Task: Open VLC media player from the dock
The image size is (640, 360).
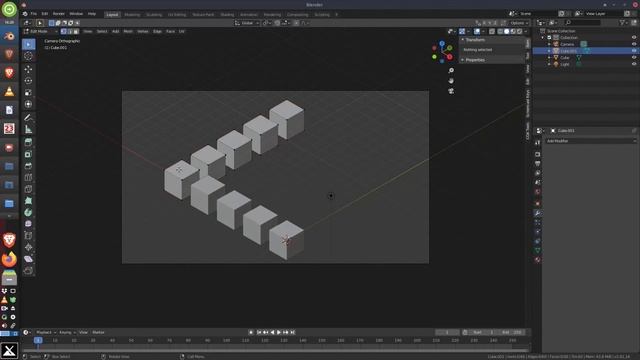Action: tap(9, 91)
